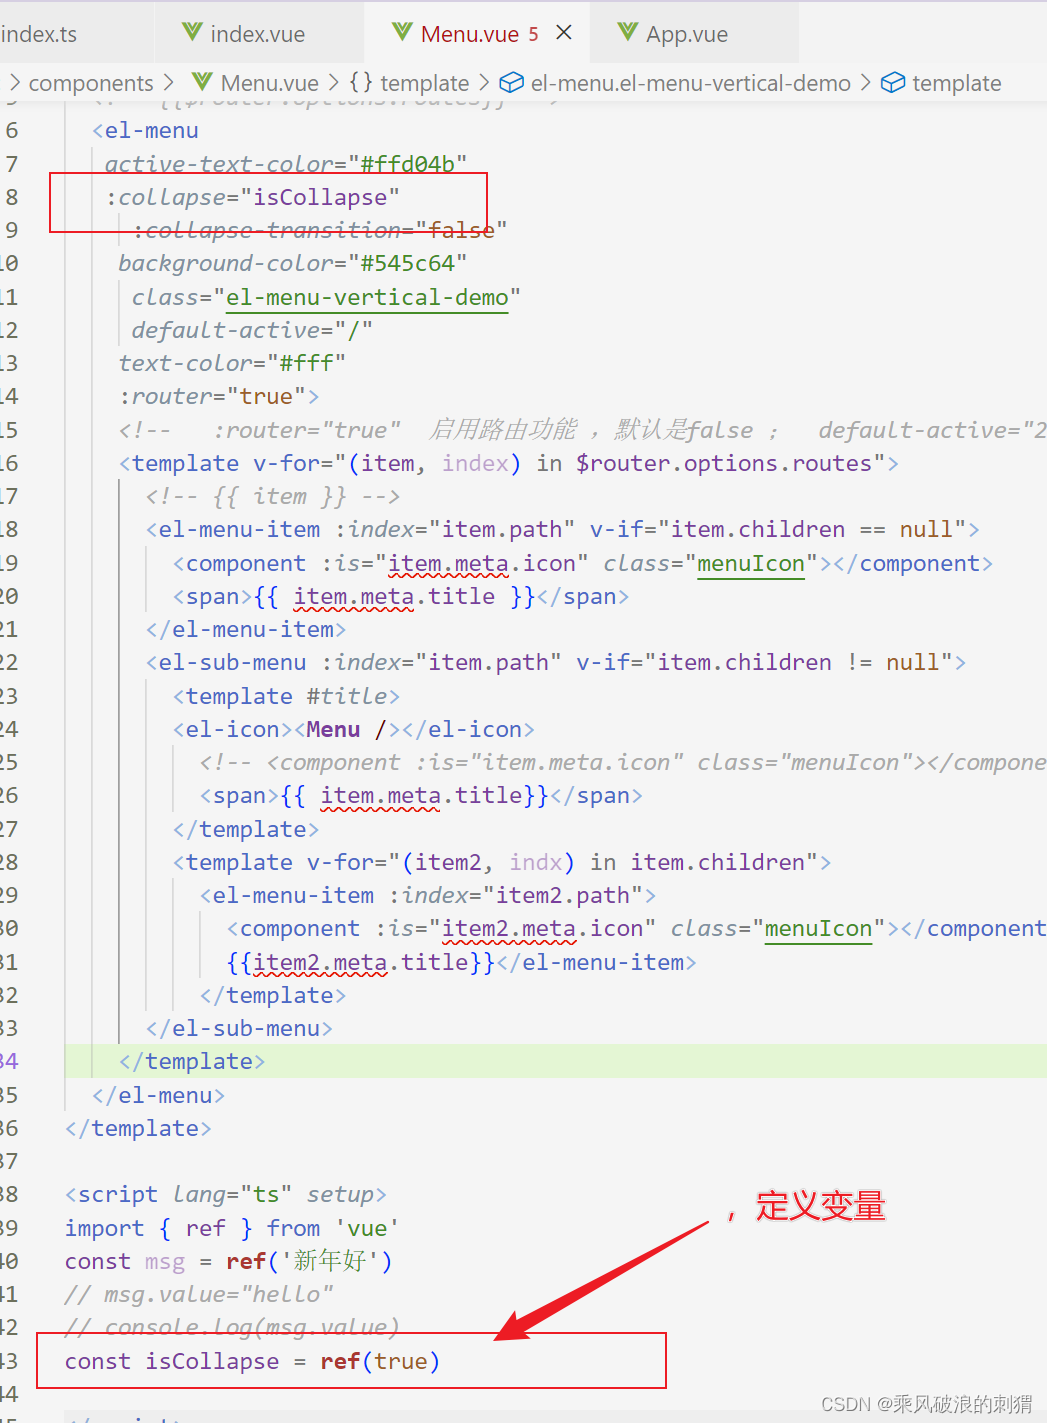The image size is (1047, 1423).
Task: Click the default-active="/" attribute
Action: (x=252, y=330)
